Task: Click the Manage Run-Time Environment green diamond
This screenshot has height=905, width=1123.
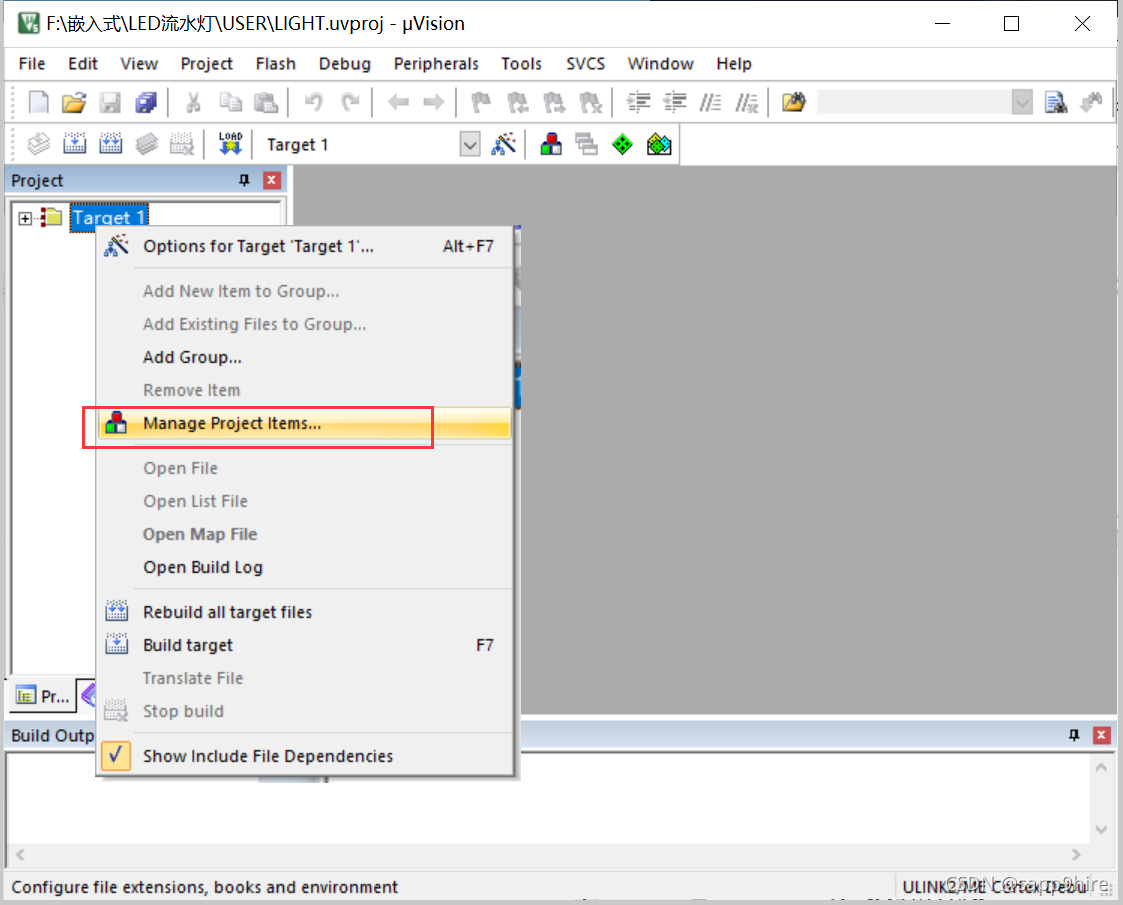Action: (x=622, y=145)
